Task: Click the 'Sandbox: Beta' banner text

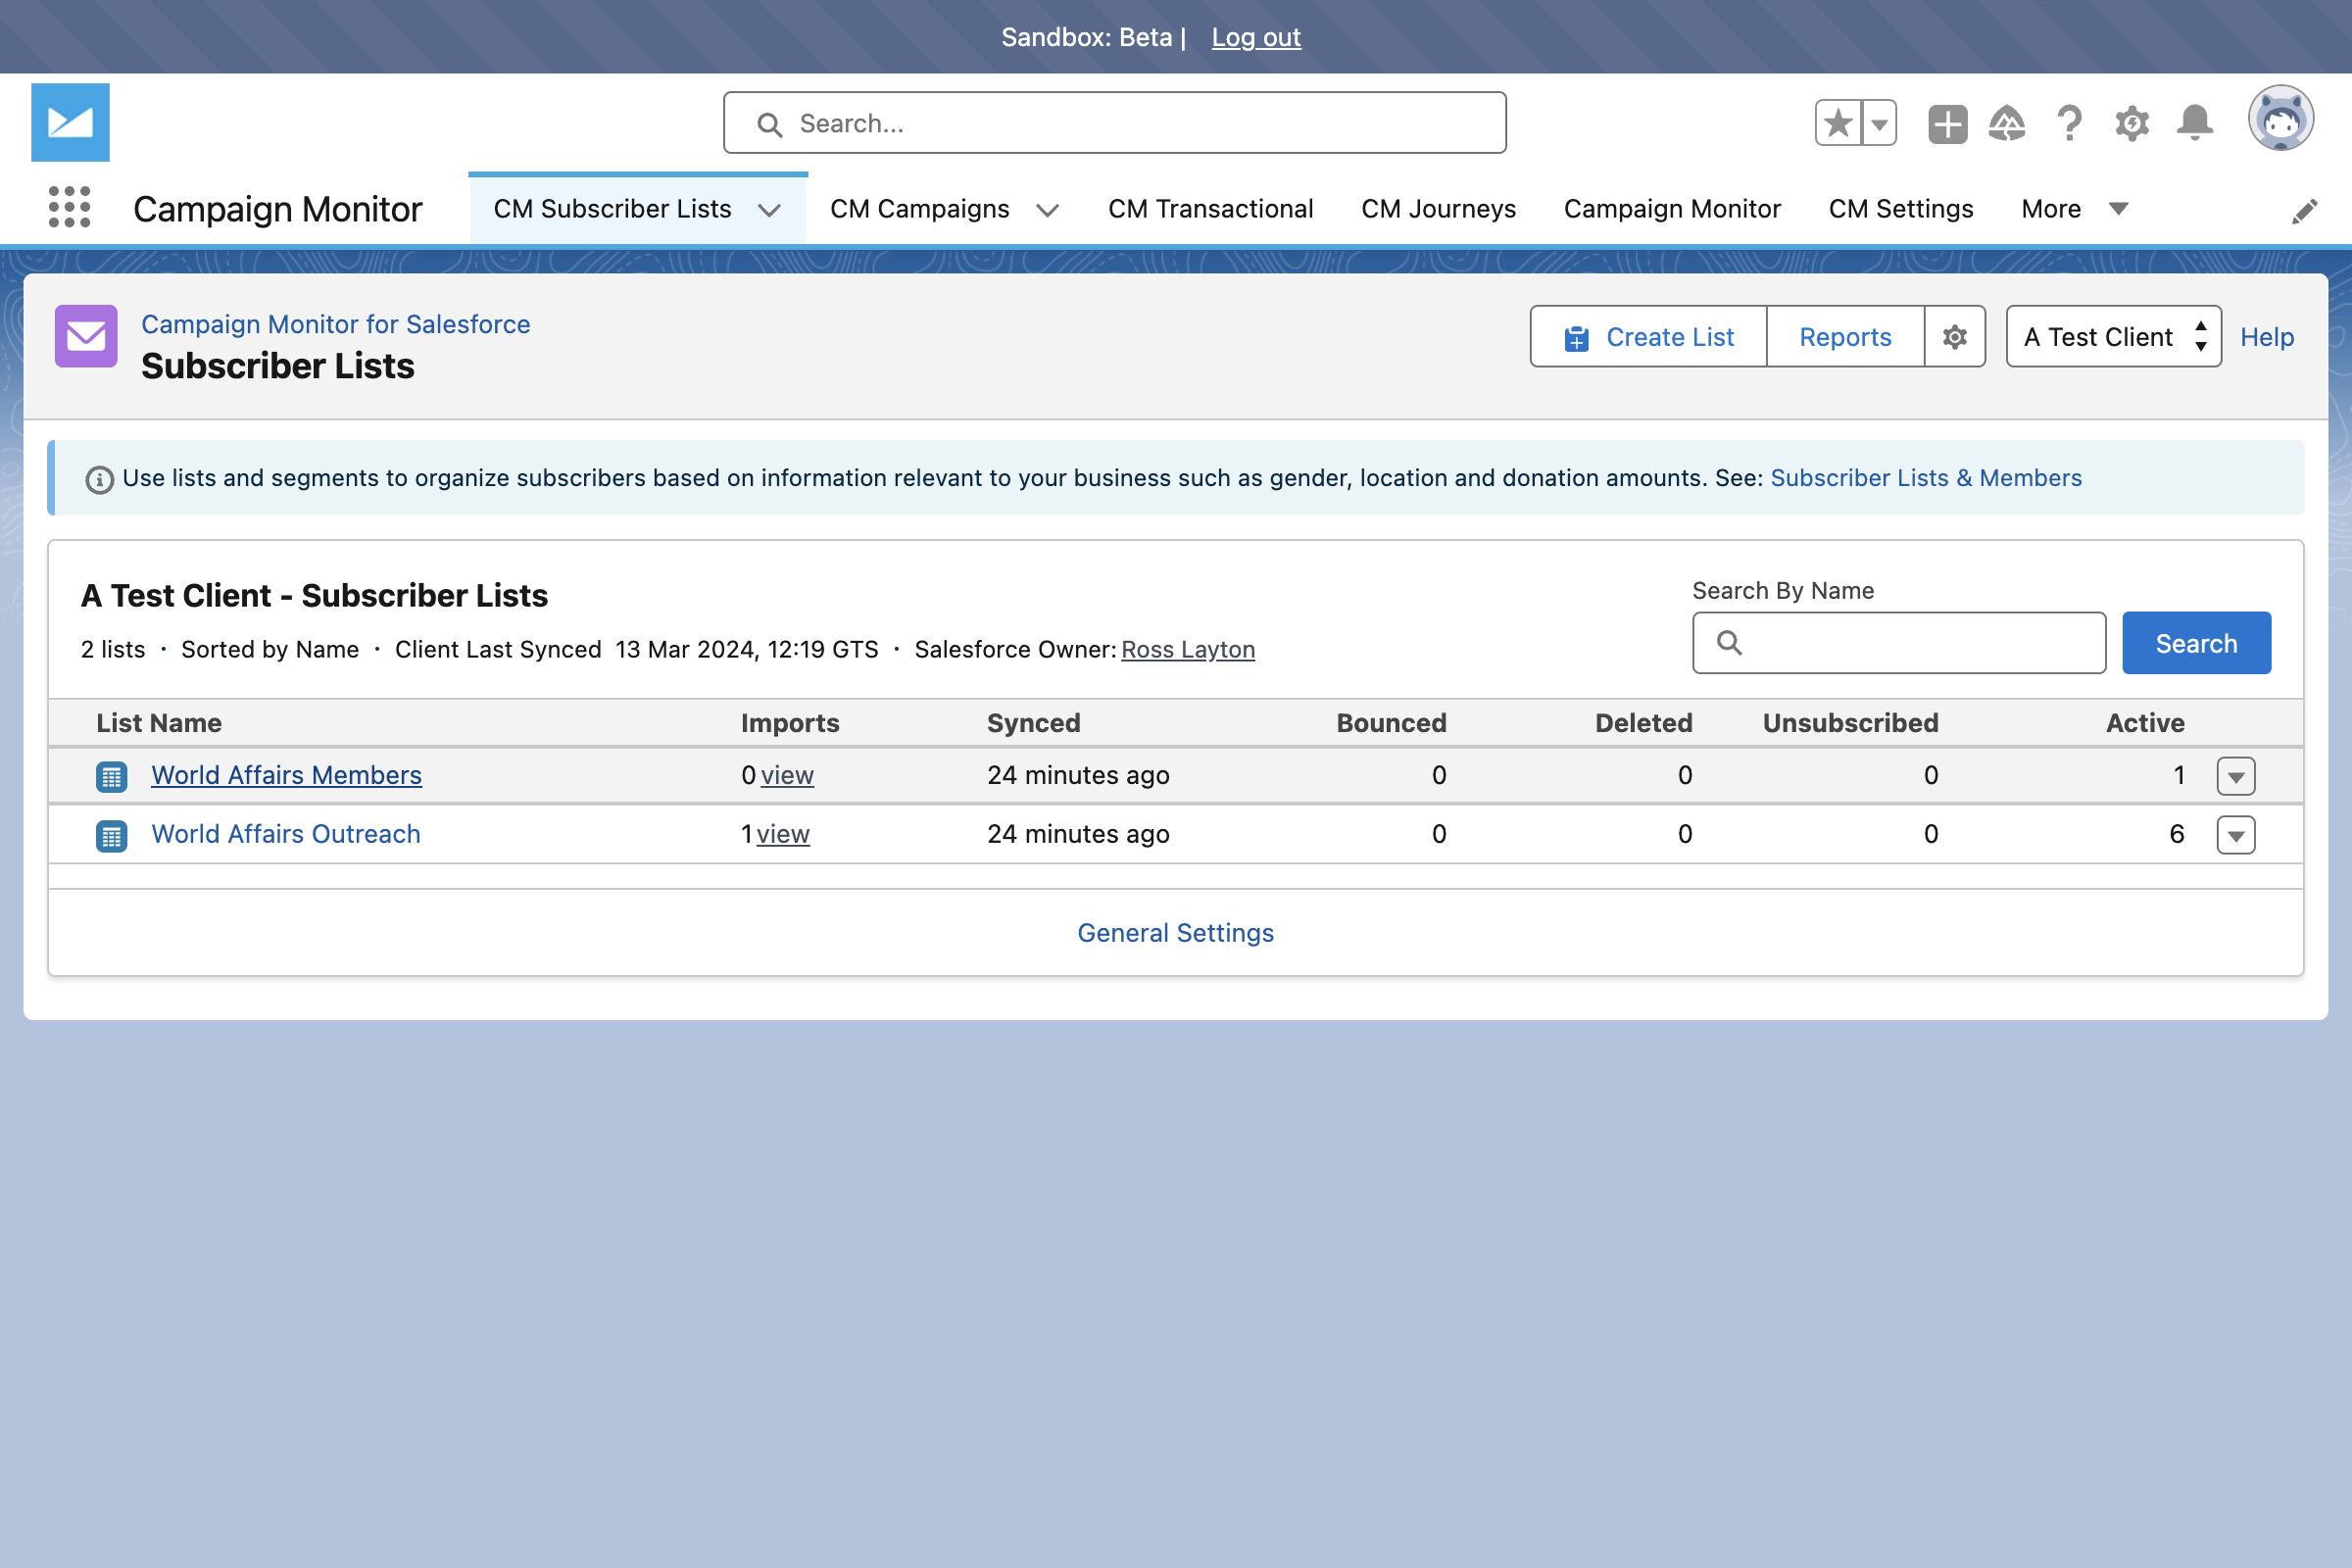Action: point(1086,37)
